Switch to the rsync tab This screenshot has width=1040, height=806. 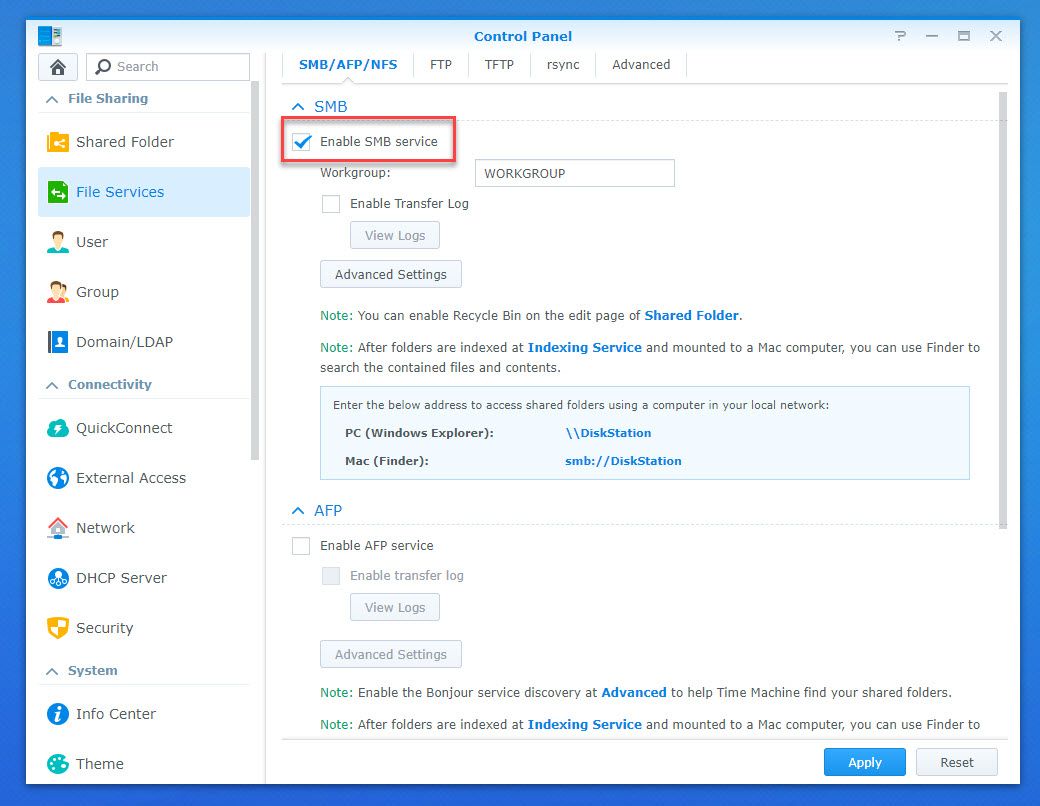(x=563, y=65)
